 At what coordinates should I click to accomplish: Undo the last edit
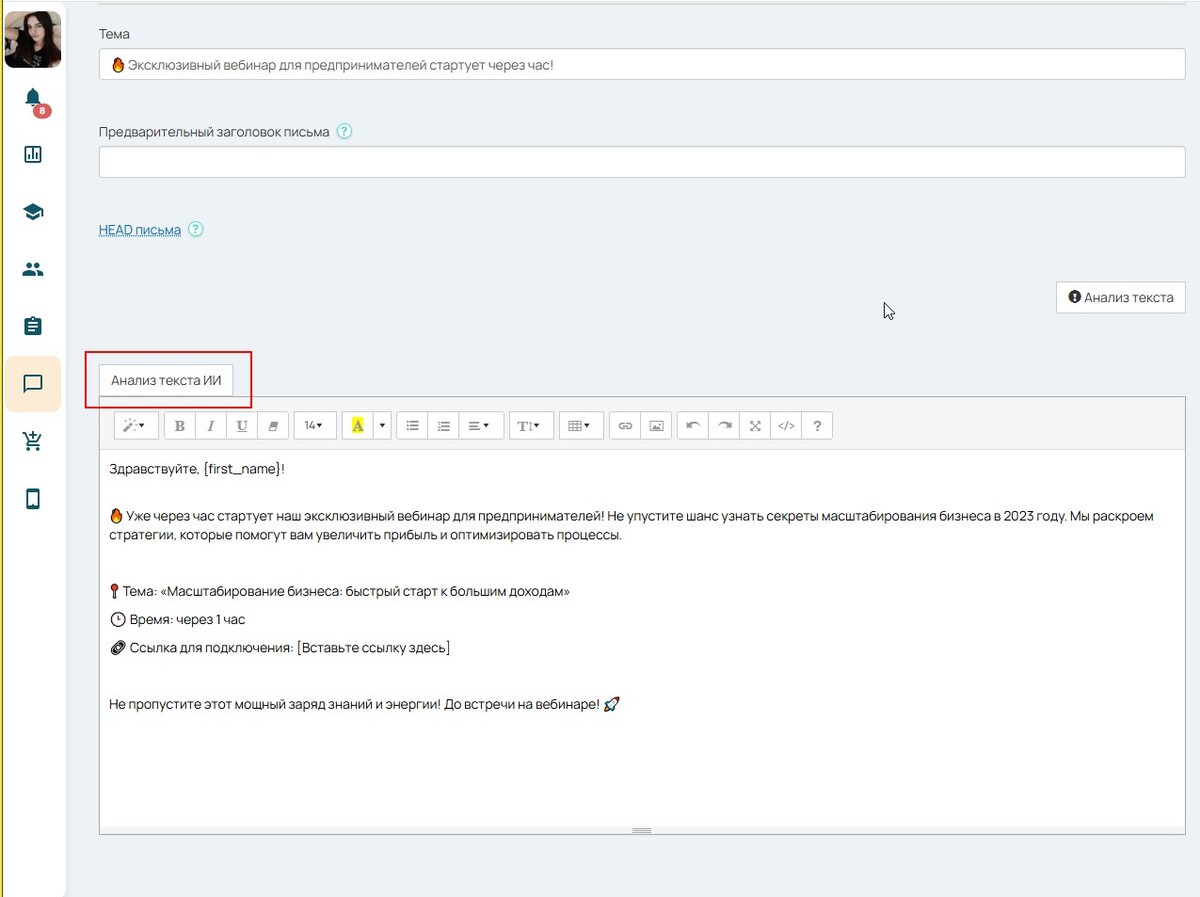[x=693, y=426]
